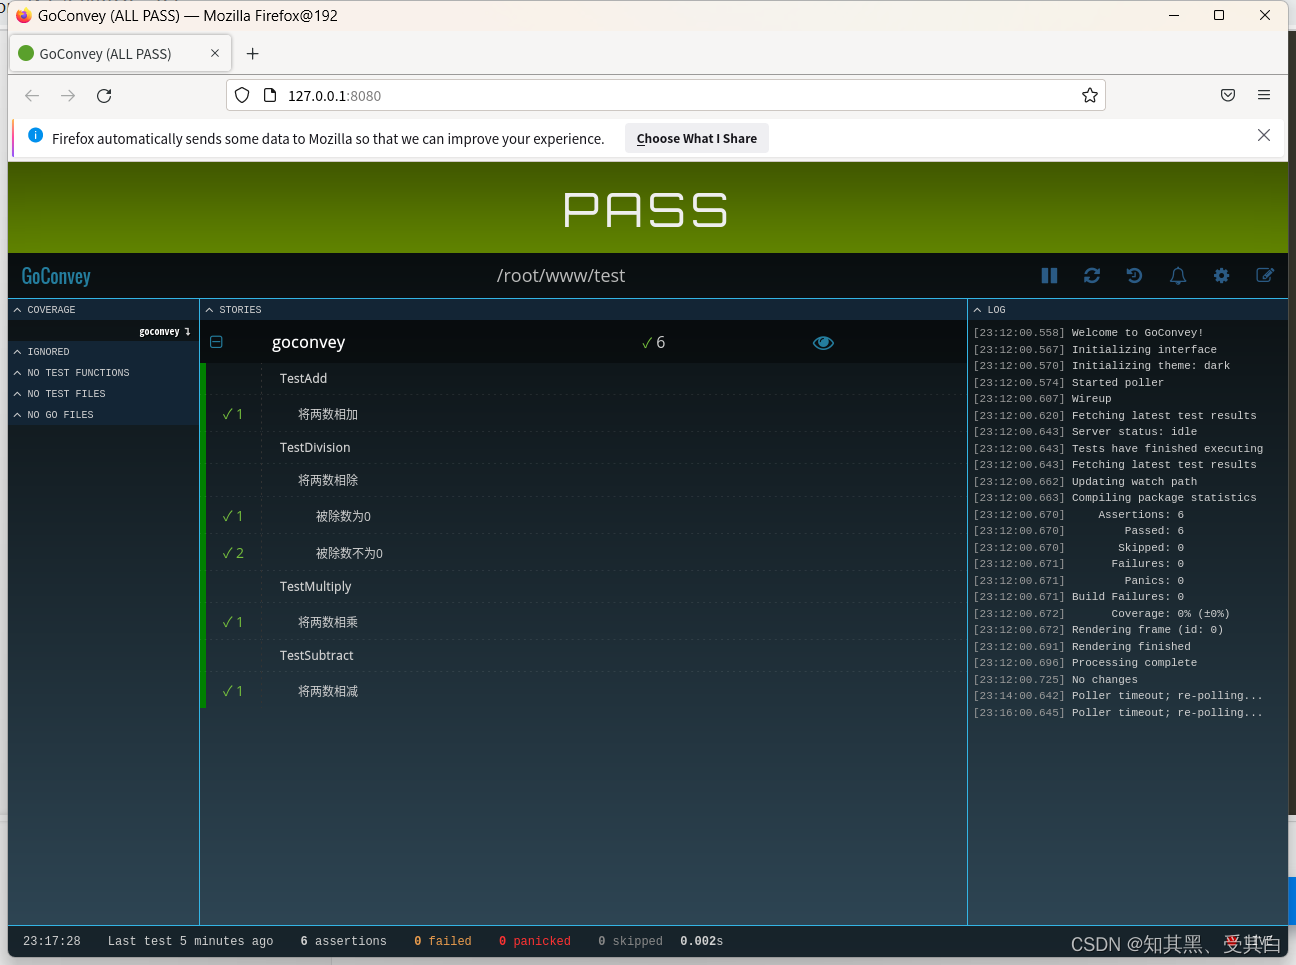This screenshot has height=965, width=1296.
Task: Click the PASS banner
Action: [647, 208]
